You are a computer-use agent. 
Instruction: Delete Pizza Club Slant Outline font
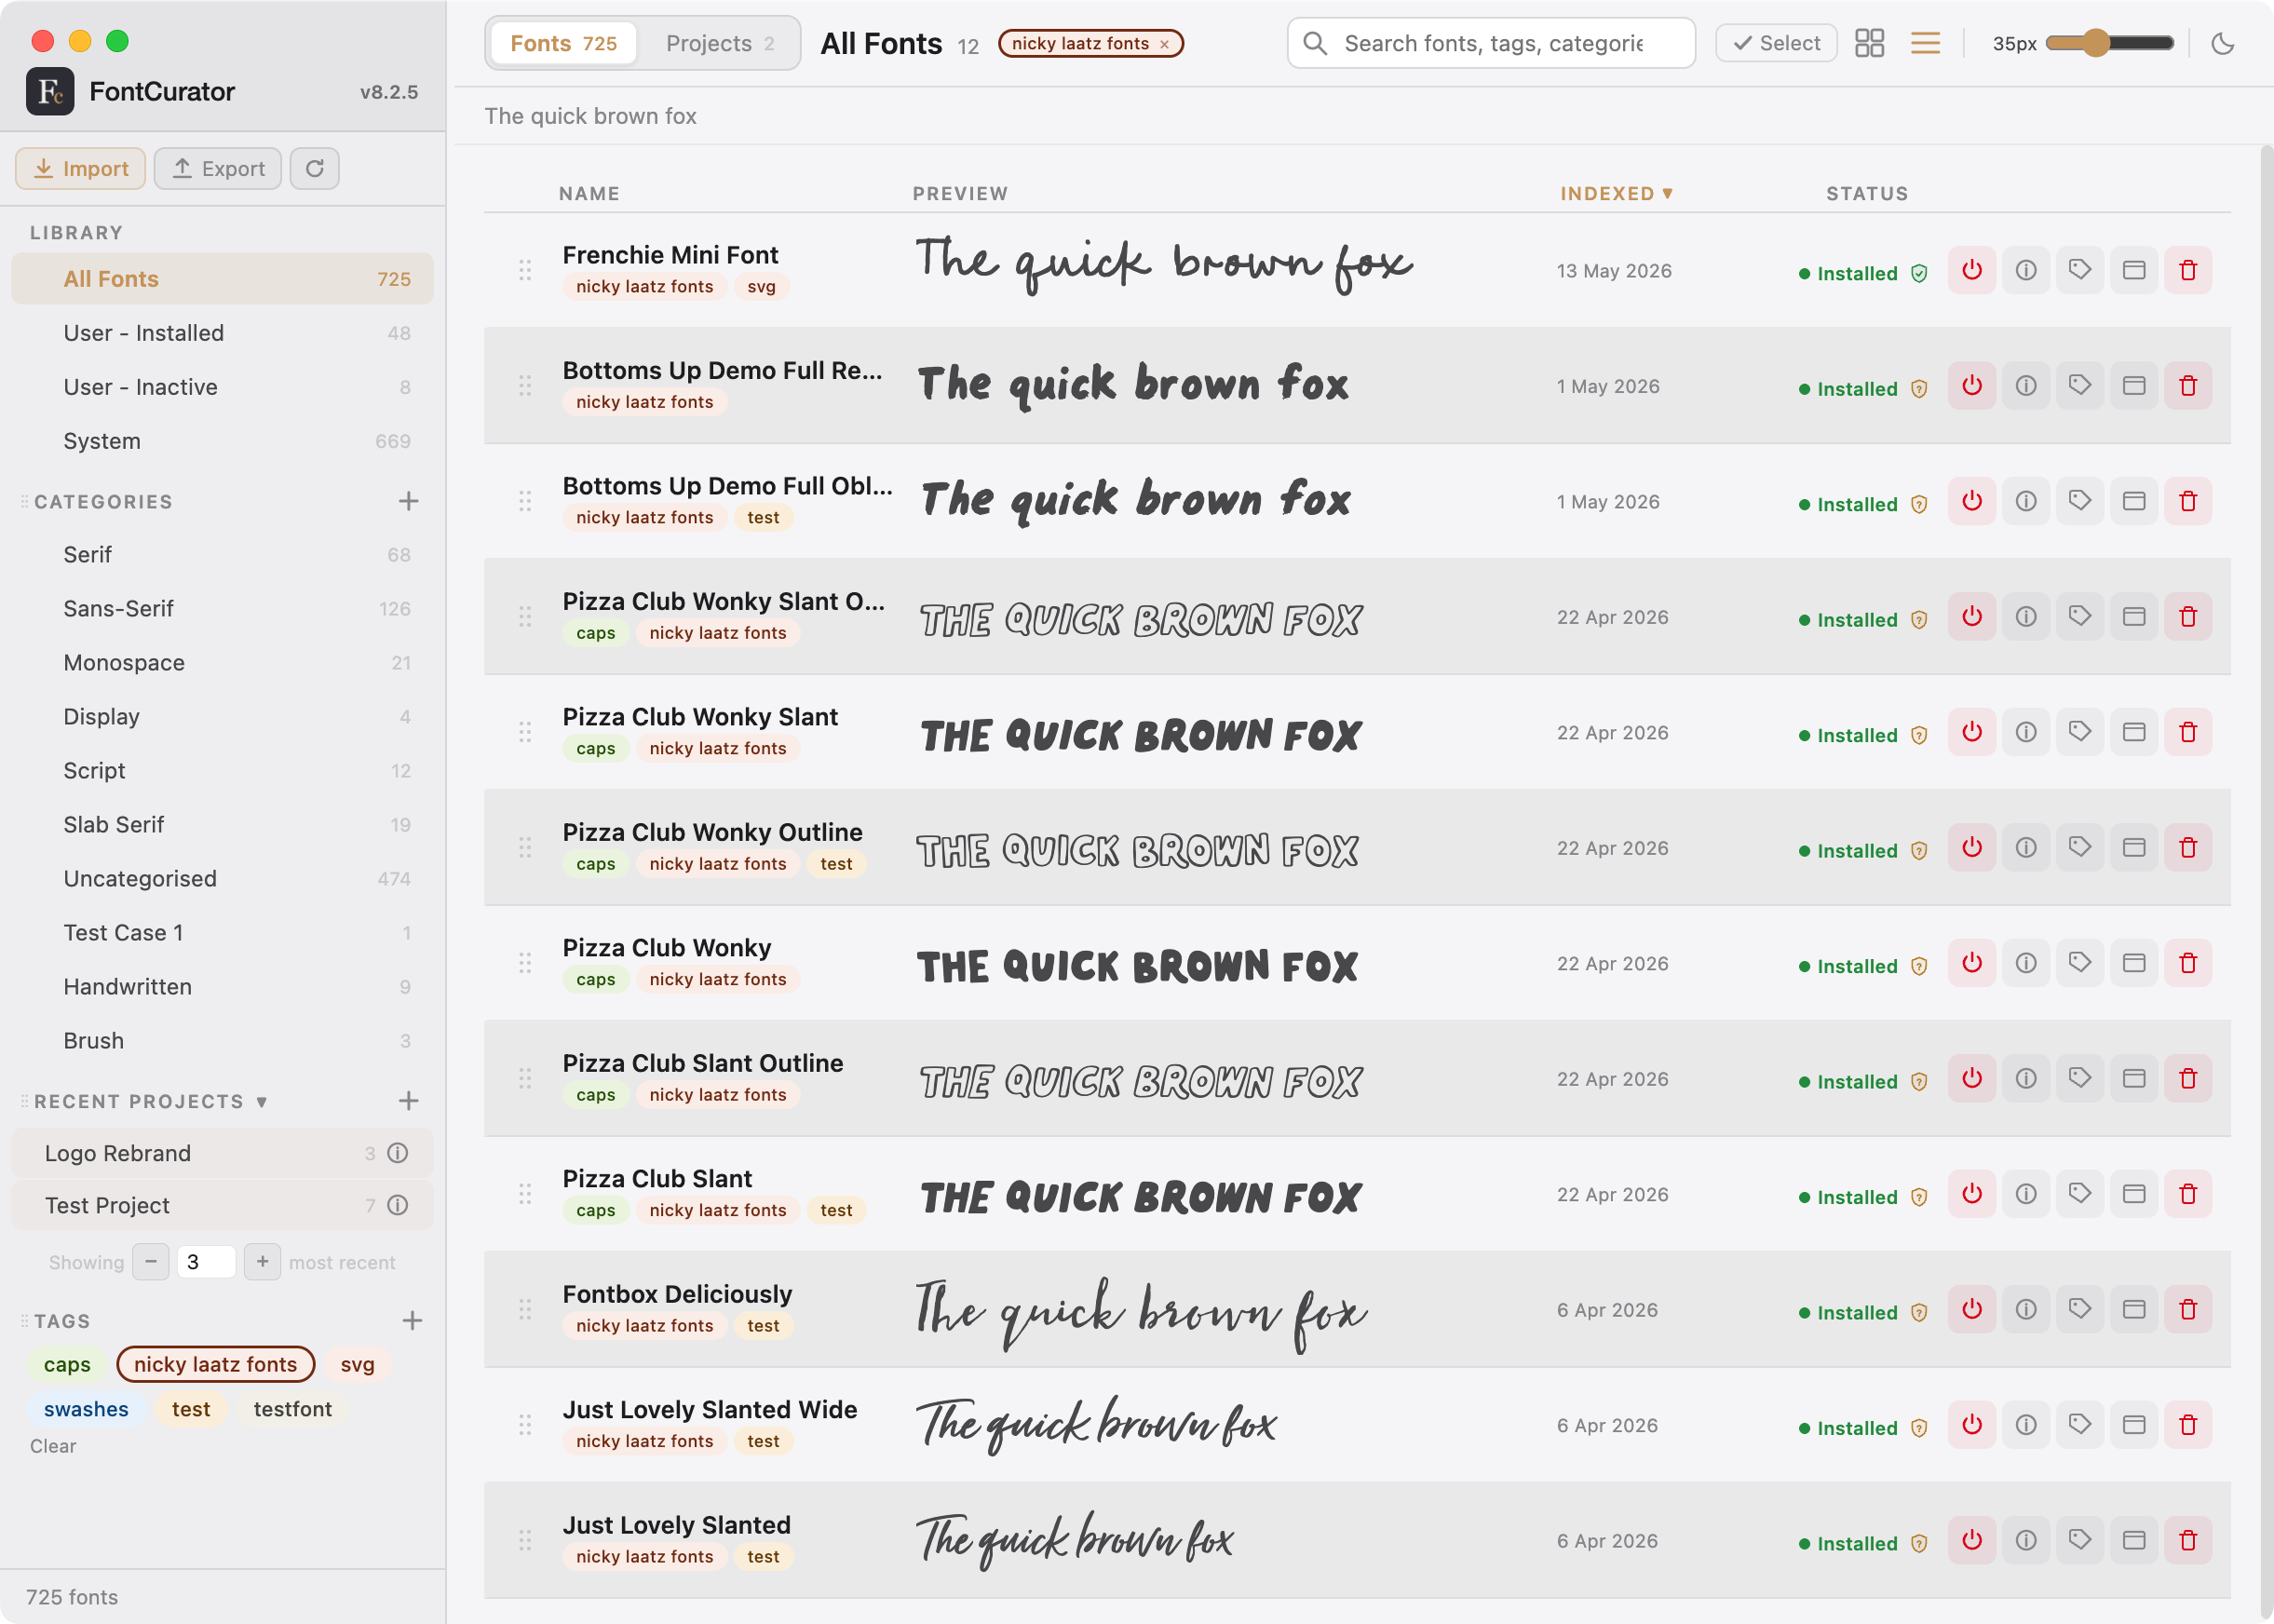point(2187,1079)
